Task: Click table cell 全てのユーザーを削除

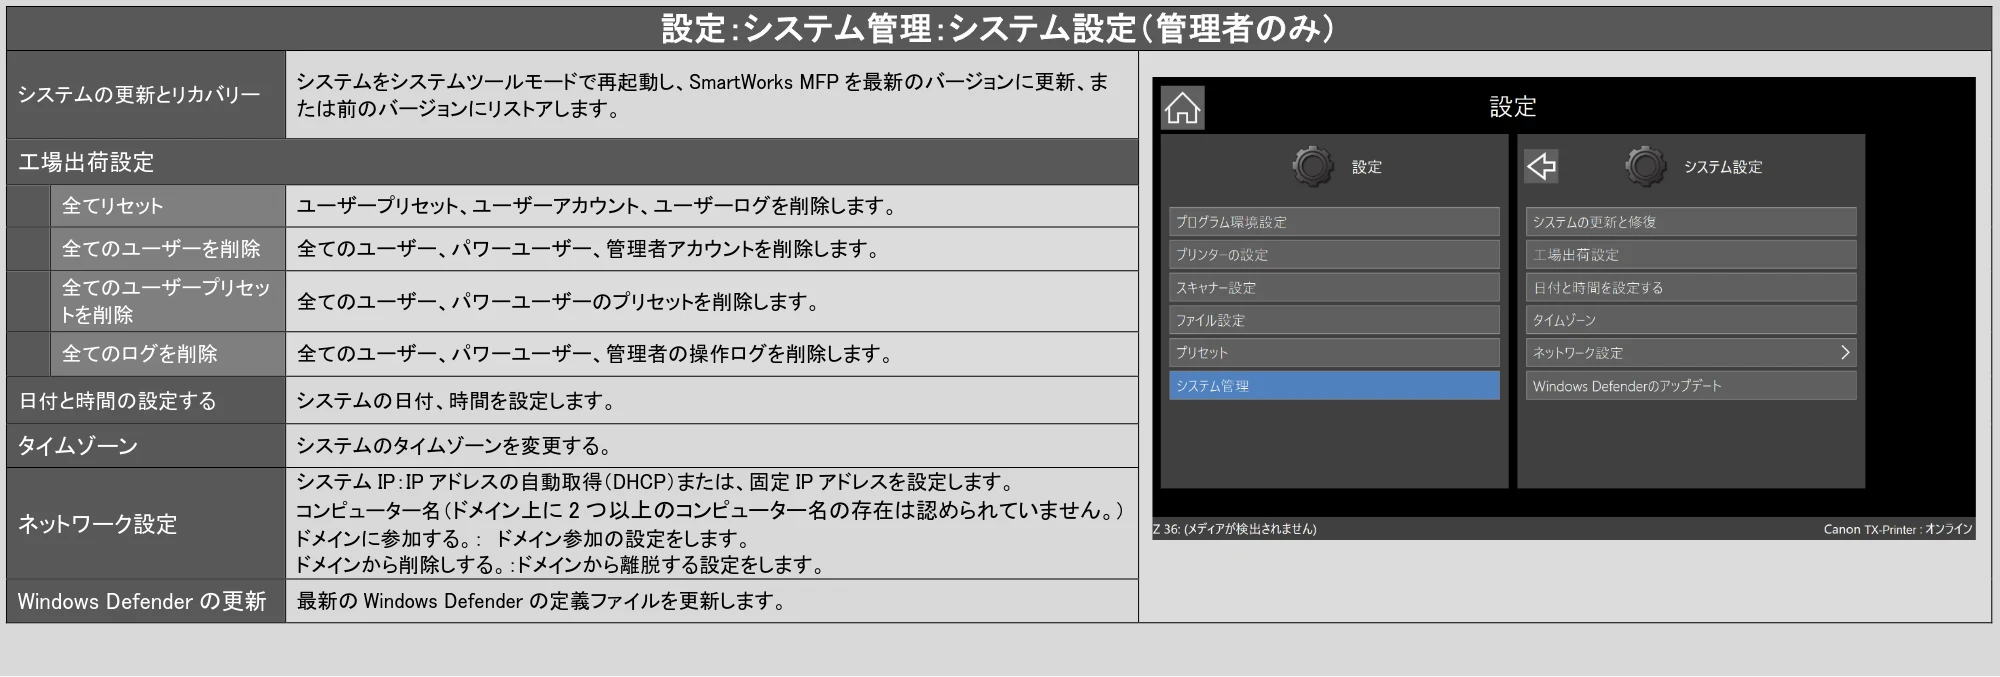Action: point(168,249)
